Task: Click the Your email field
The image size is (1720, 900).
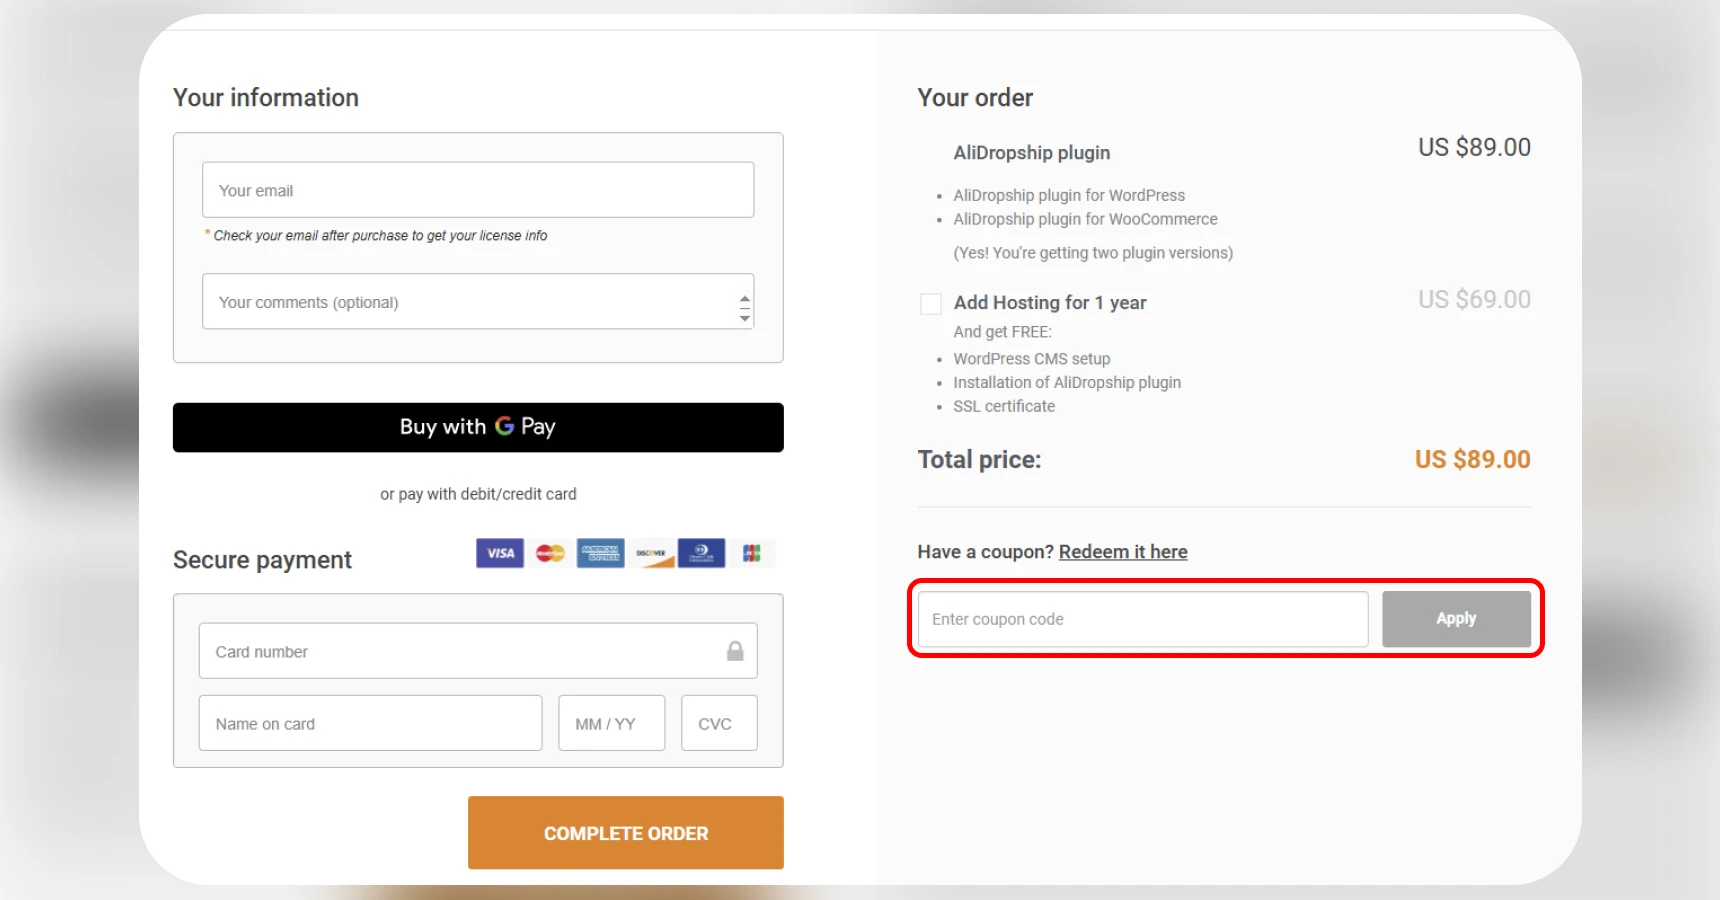Action: (477, 189)
